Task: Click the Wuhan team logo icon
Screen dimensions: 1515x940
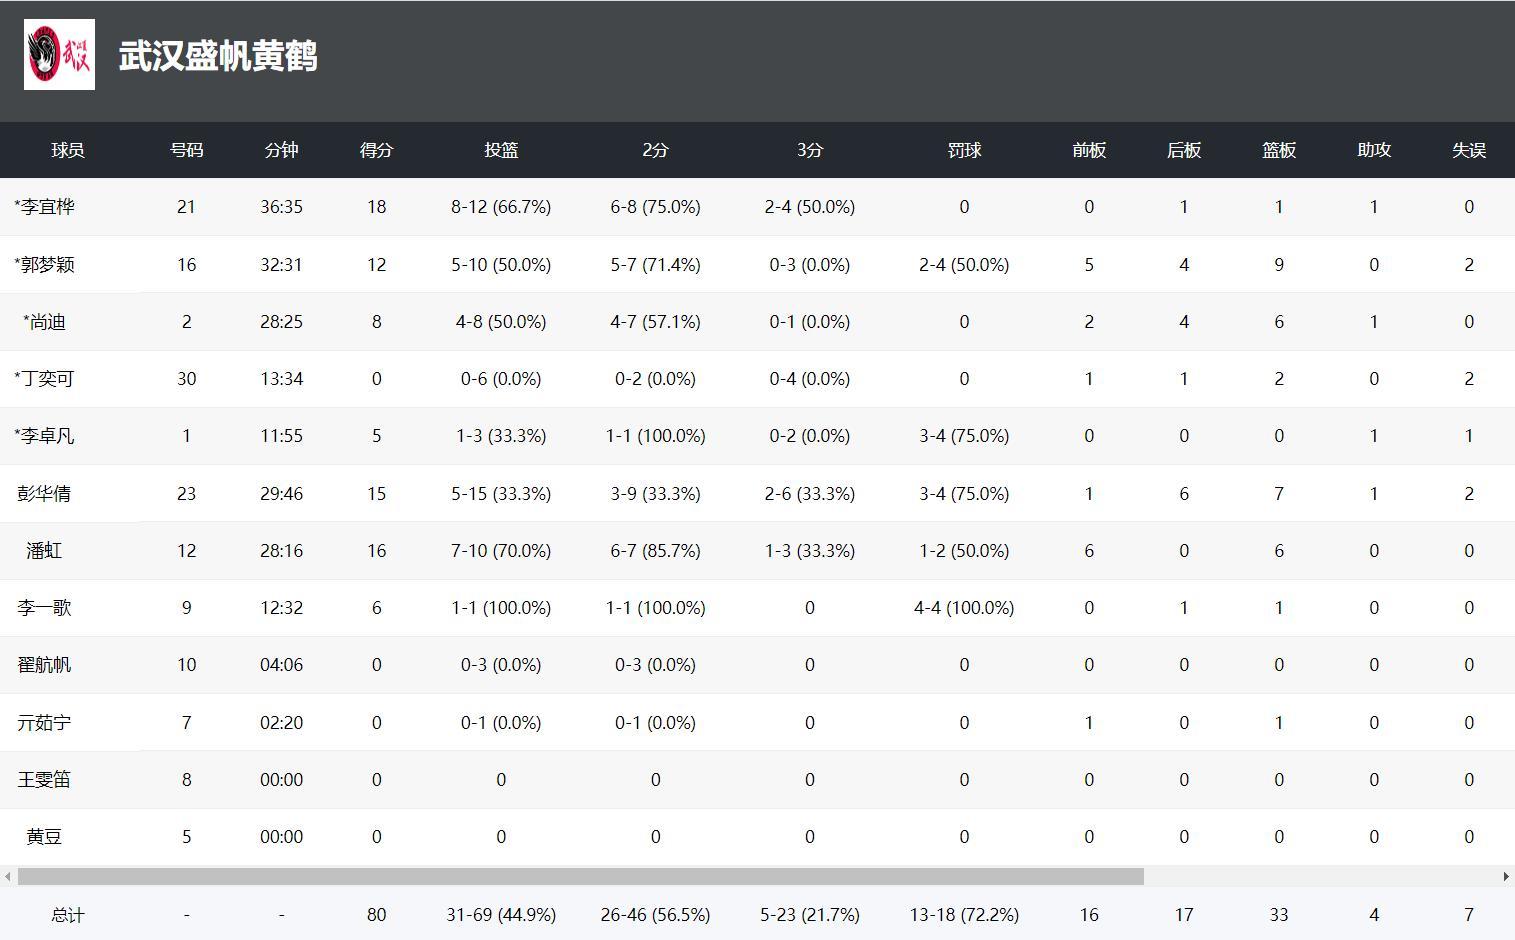Action: click(x=59, y=55)
